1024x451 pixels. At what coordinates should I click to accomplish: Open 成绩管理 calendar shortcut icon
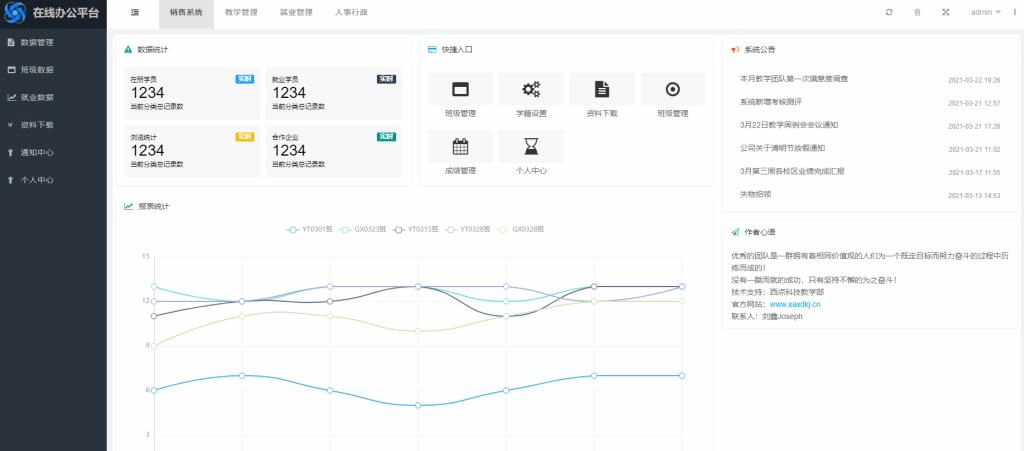point(460,147)
